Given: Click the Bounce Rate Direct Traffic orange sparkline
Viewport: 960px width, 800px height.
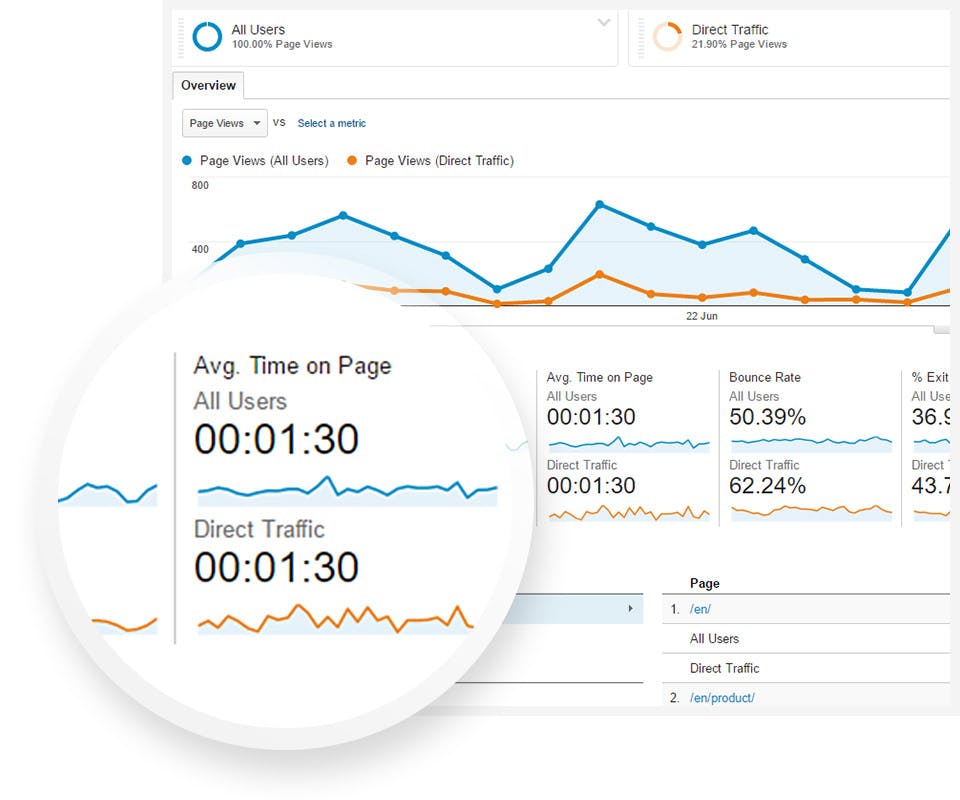Looking at the screenshot, I should (x=811, y=512).
